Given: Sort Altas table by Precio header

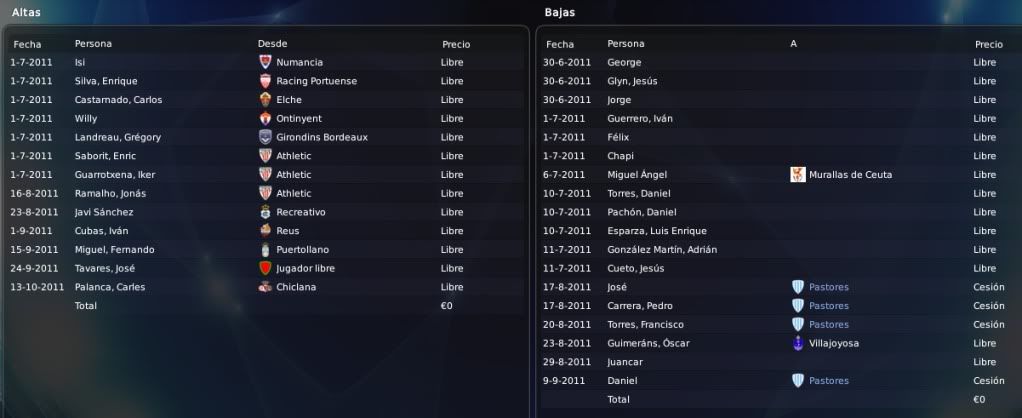Looking at the screenshot, I should [456, 44].
